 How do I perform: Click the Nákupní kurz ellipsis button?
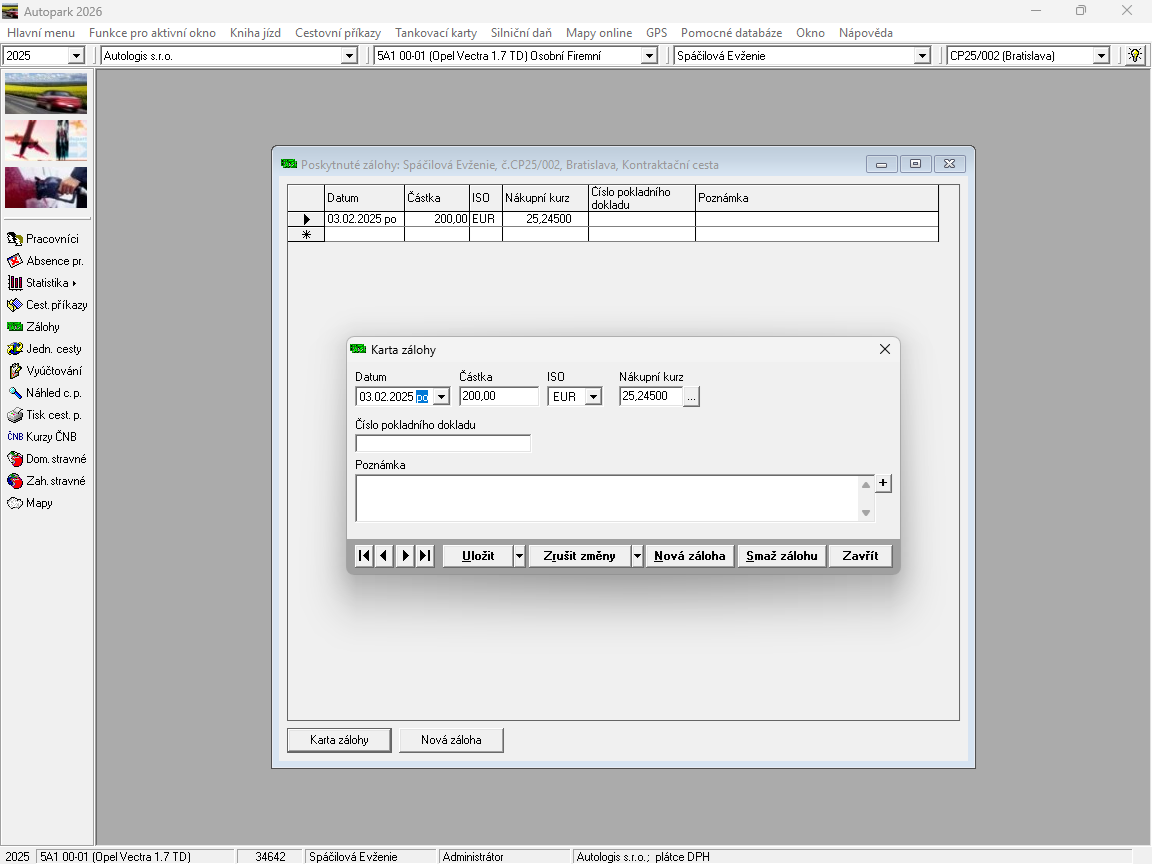click(x=691, y=397)
